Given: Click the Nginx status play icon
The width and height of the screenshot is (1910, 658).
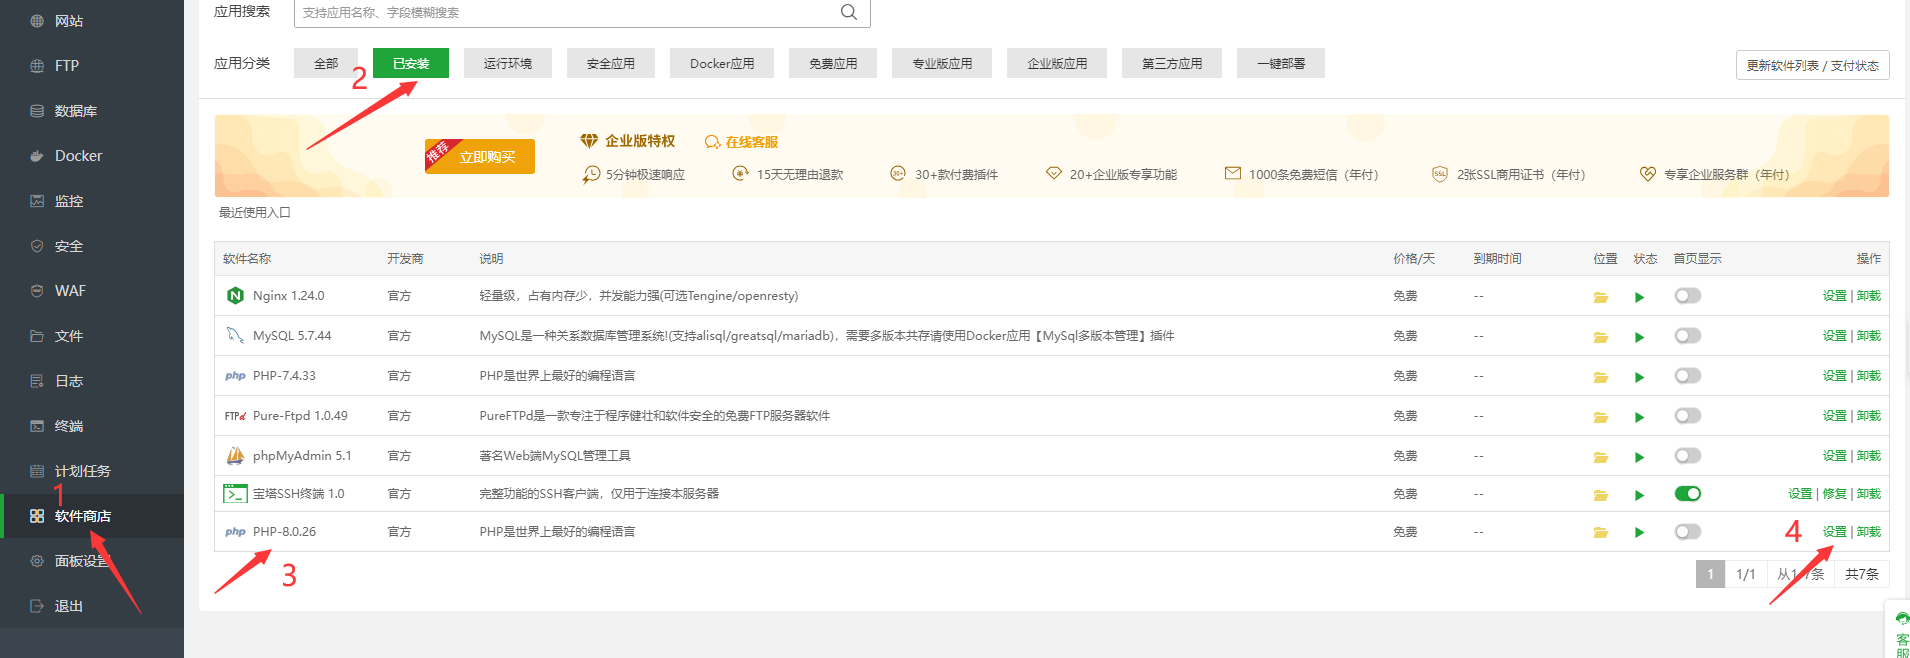Looking at the screenshot, I should [1639, 297].
